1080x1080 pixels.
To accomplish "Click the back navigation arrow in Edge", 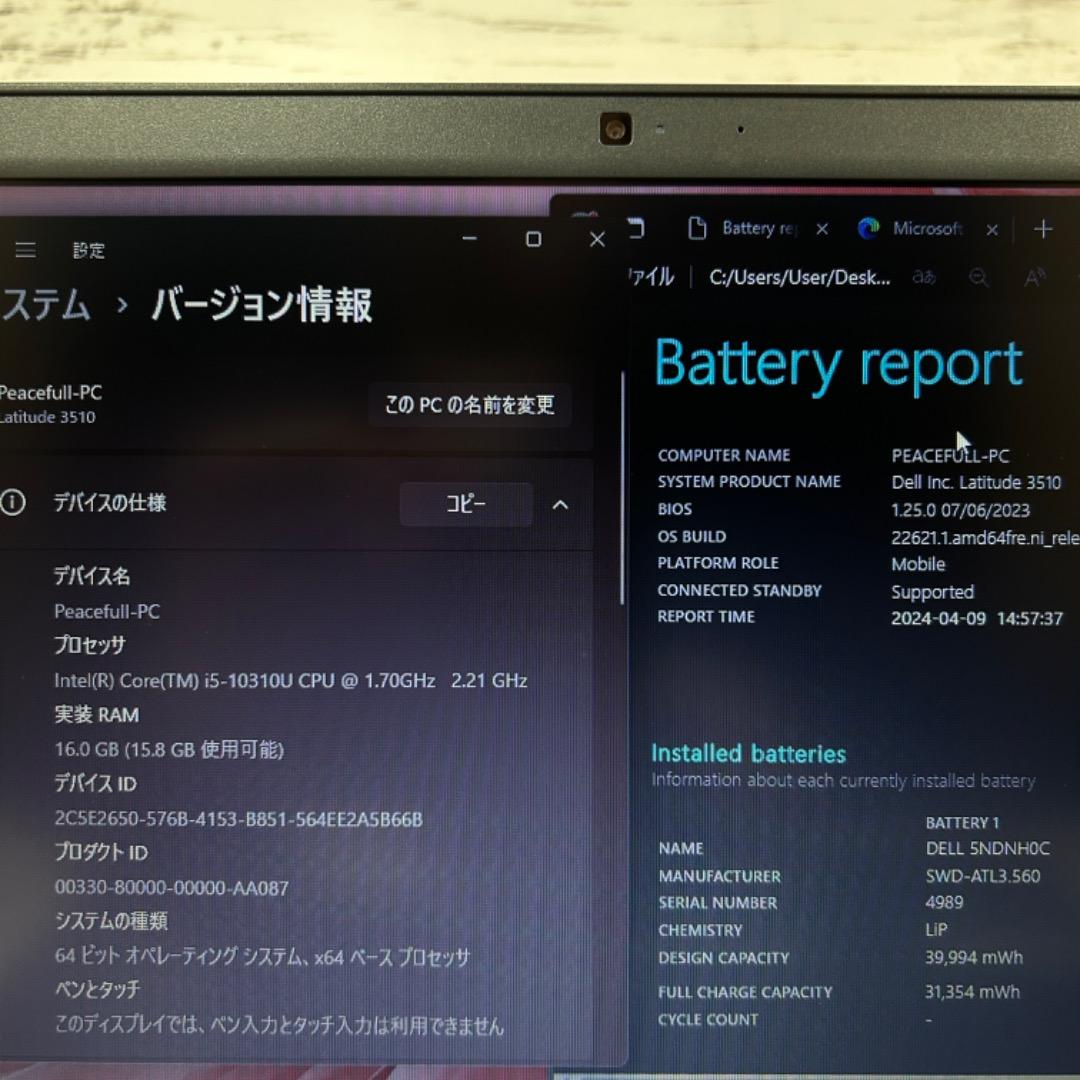I will [x=638, y=228].
